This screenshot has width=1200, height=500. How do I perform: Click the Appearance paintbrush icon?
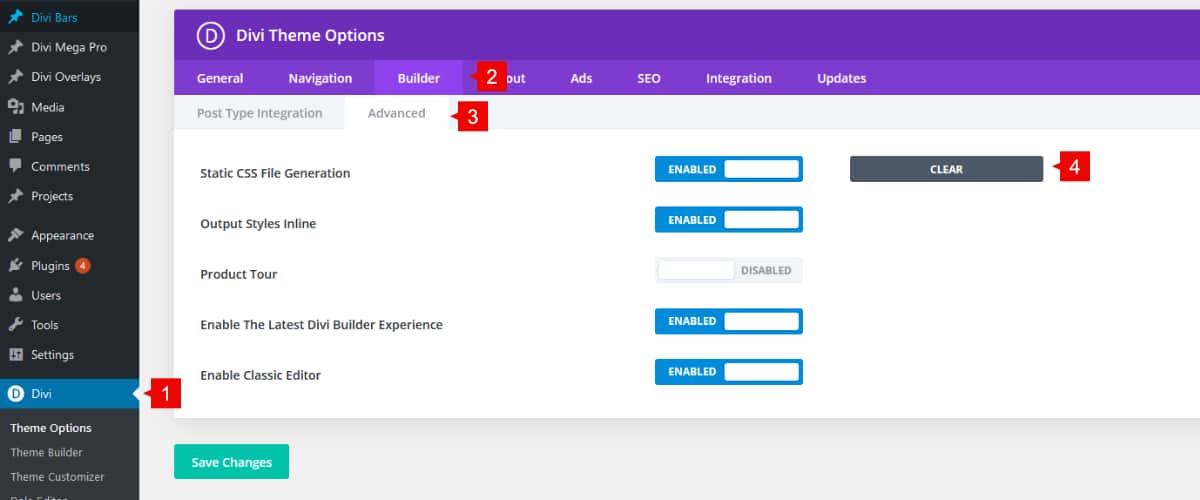16,236
